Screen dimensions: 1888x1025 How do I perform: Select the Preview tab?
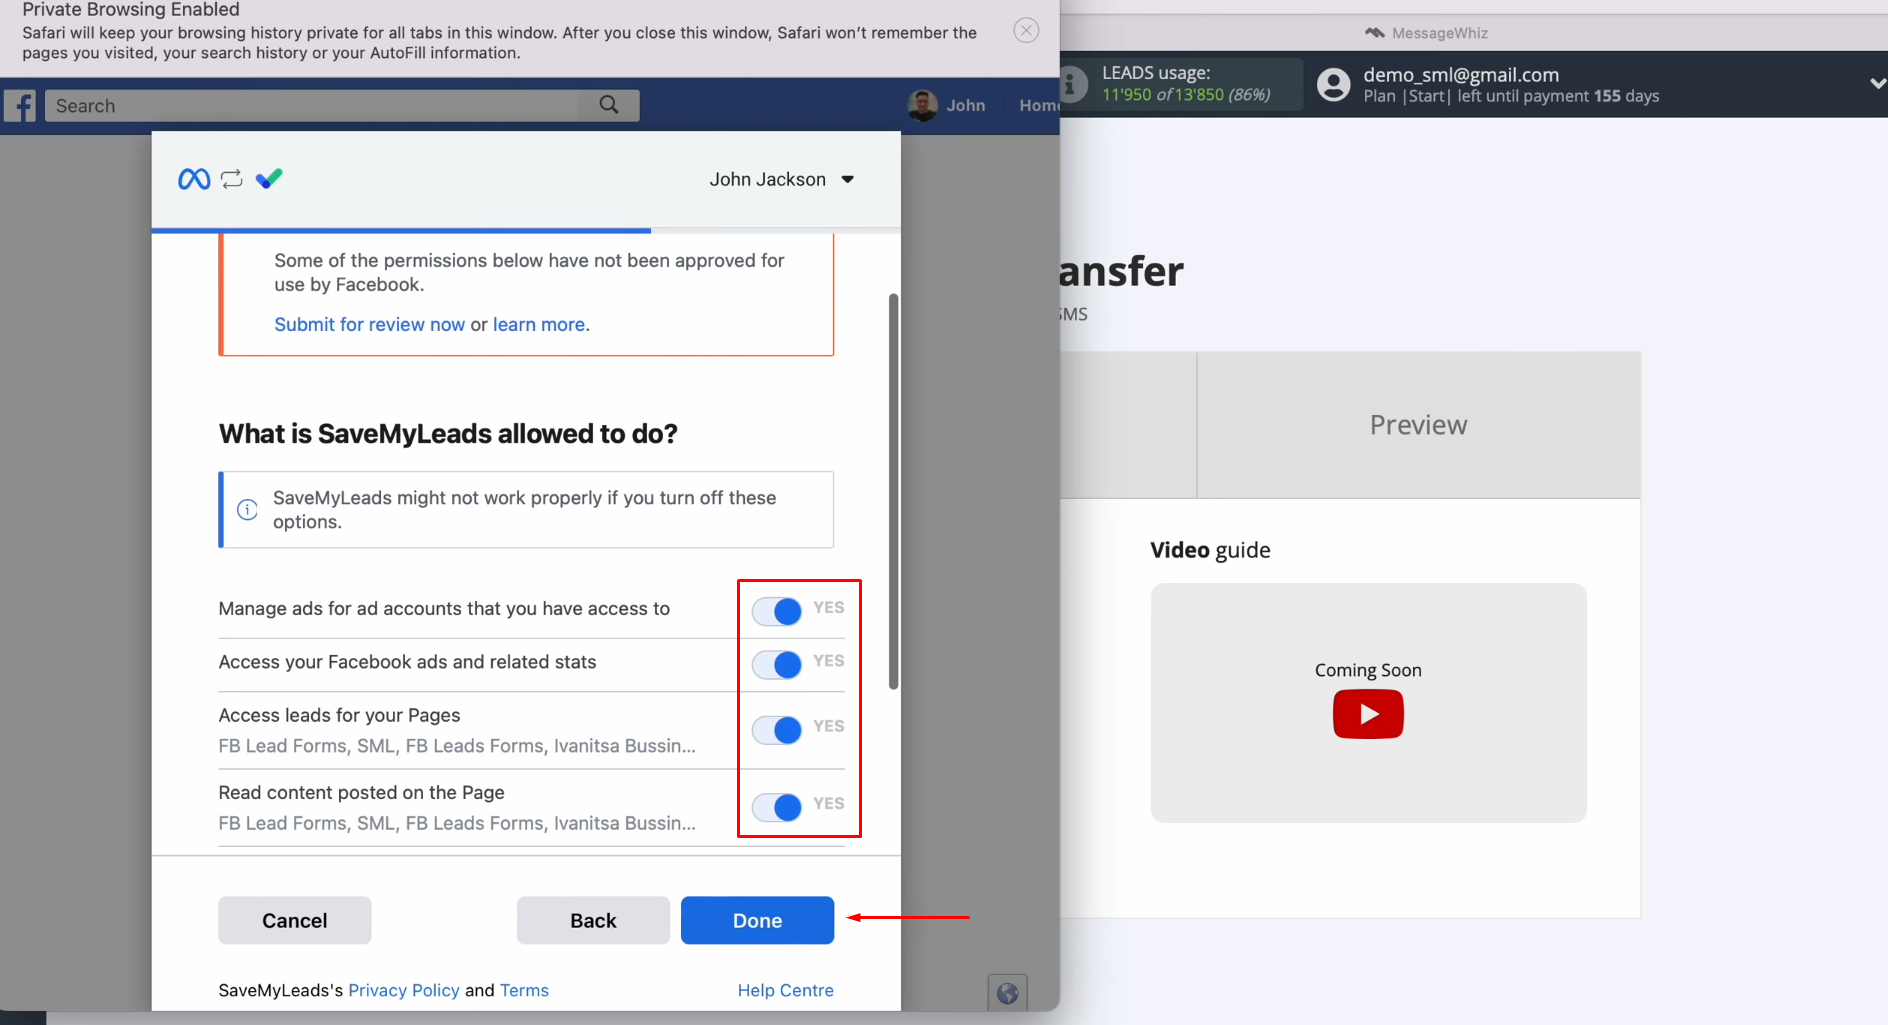(1418, 425)
